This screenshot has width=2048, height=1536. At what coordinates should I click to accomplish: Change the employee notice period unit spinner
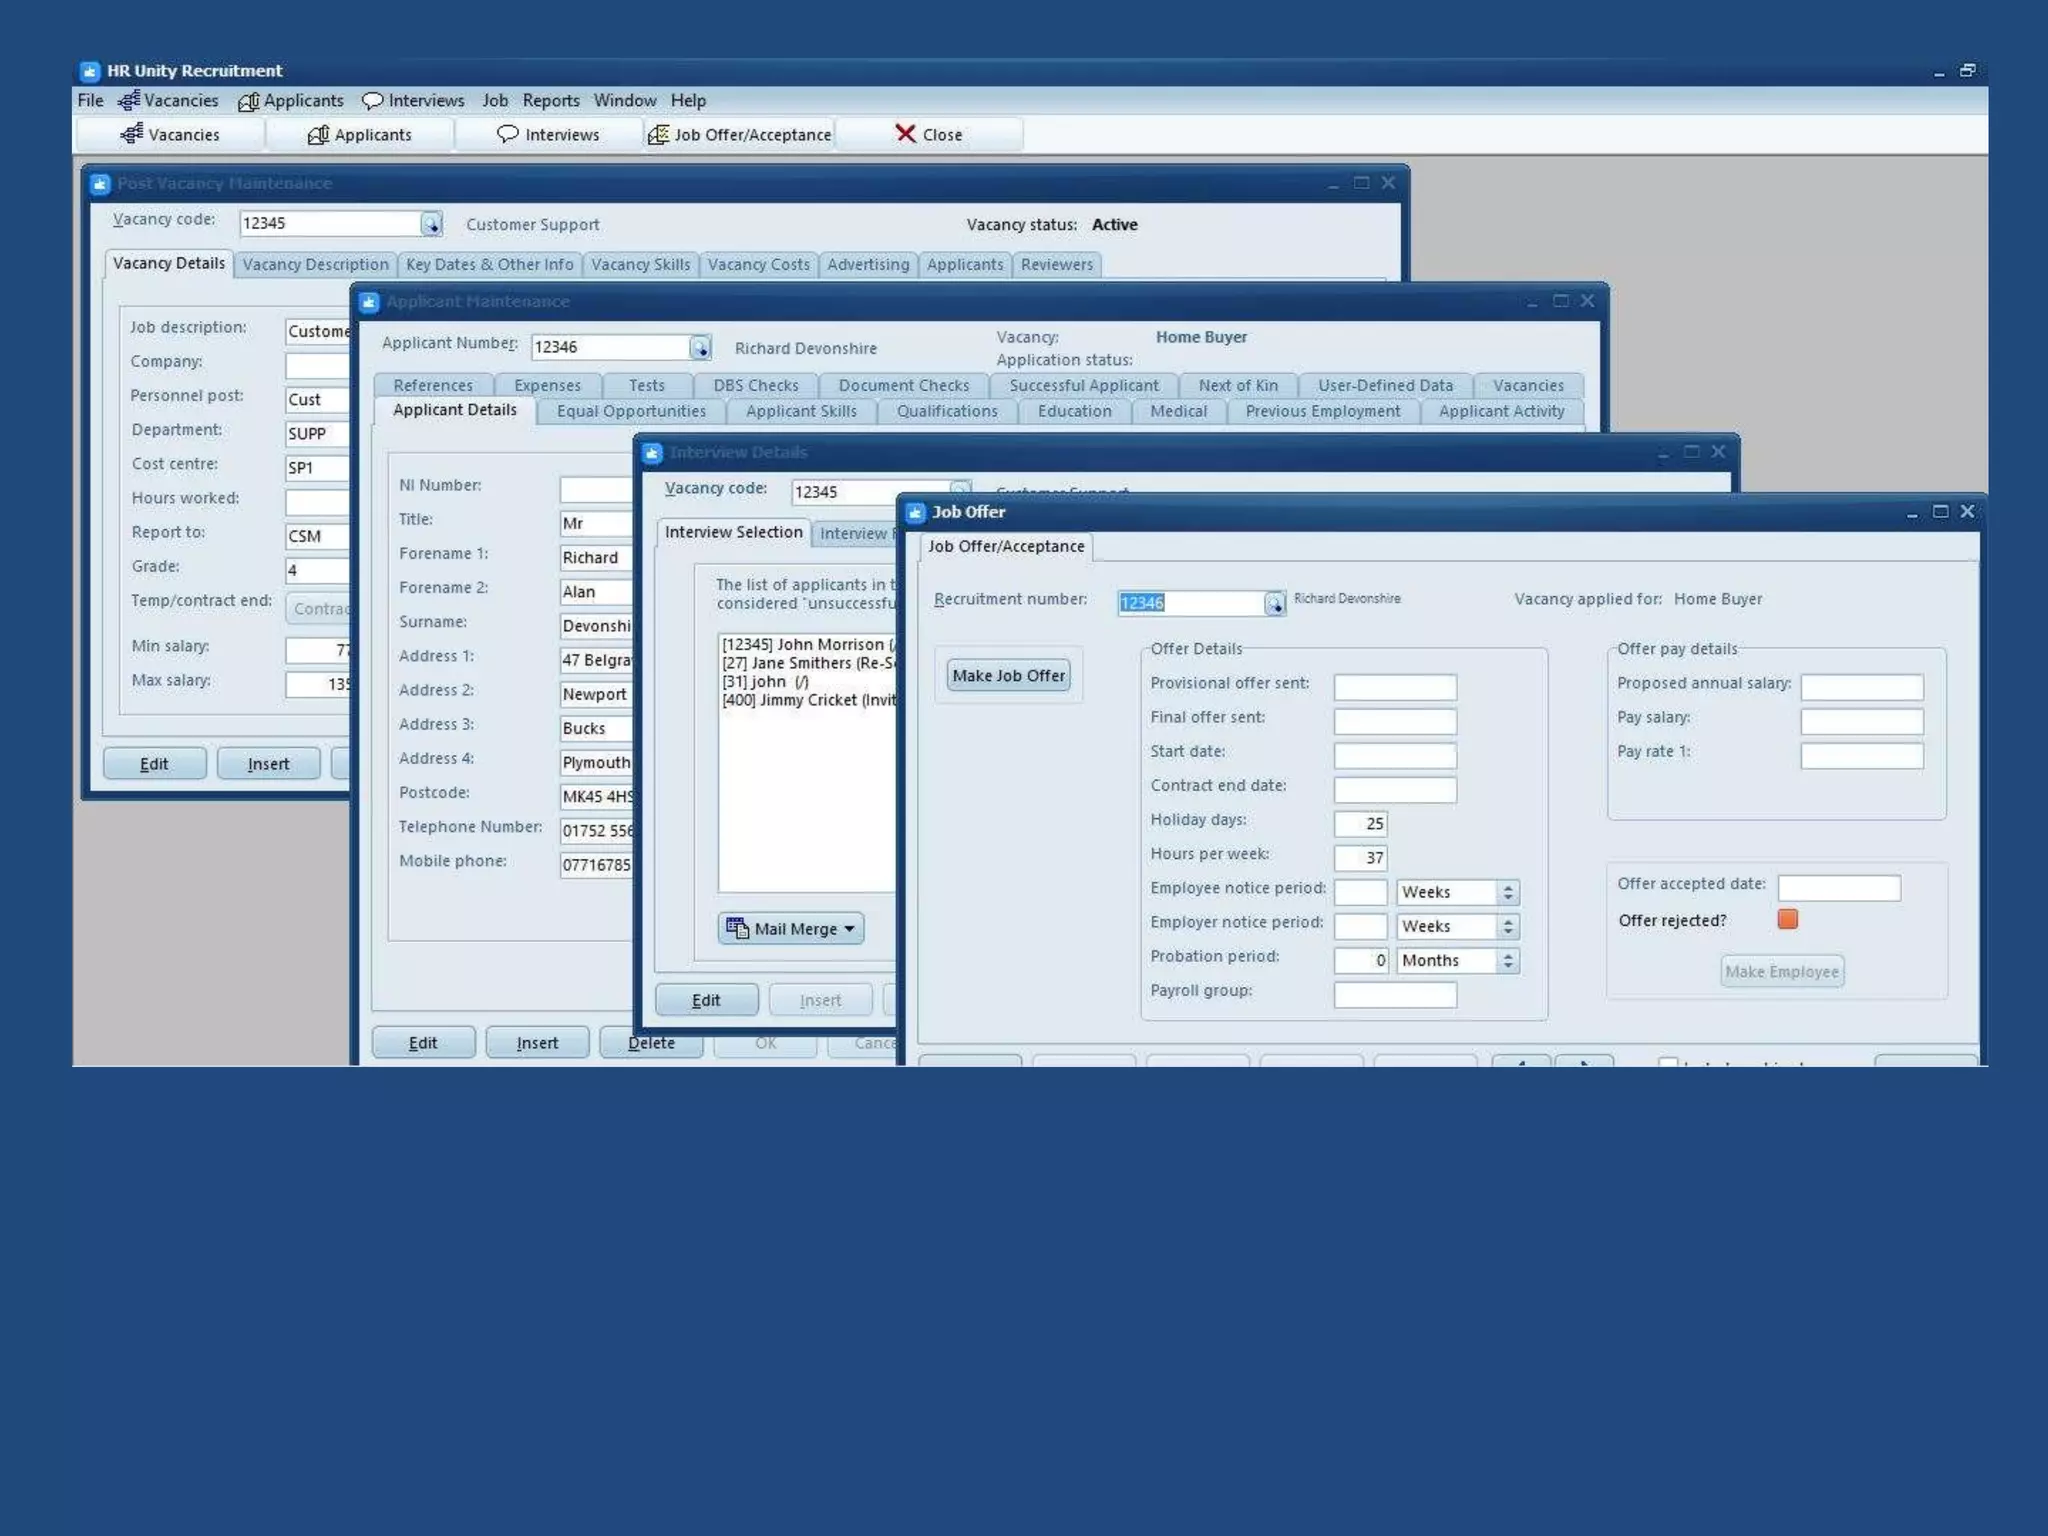coord(1508,892)
